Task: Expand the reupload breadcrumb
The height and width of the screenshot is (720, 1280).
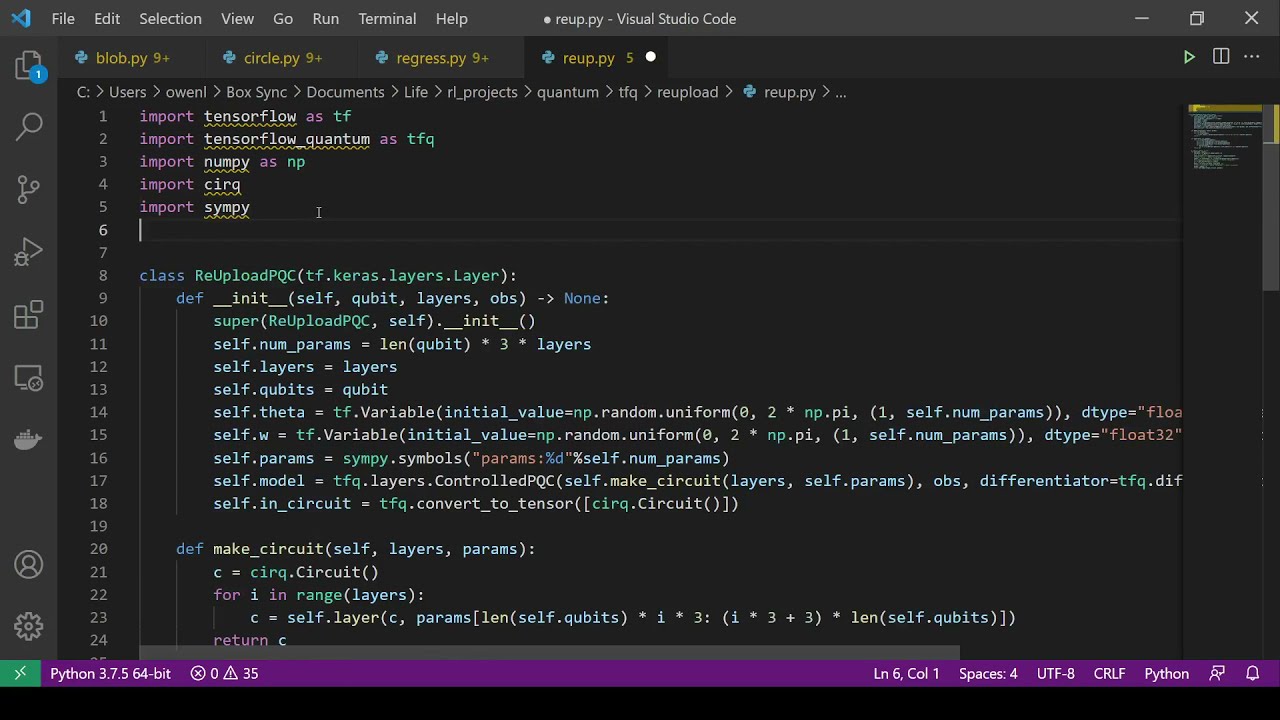Action: [688, 92]
